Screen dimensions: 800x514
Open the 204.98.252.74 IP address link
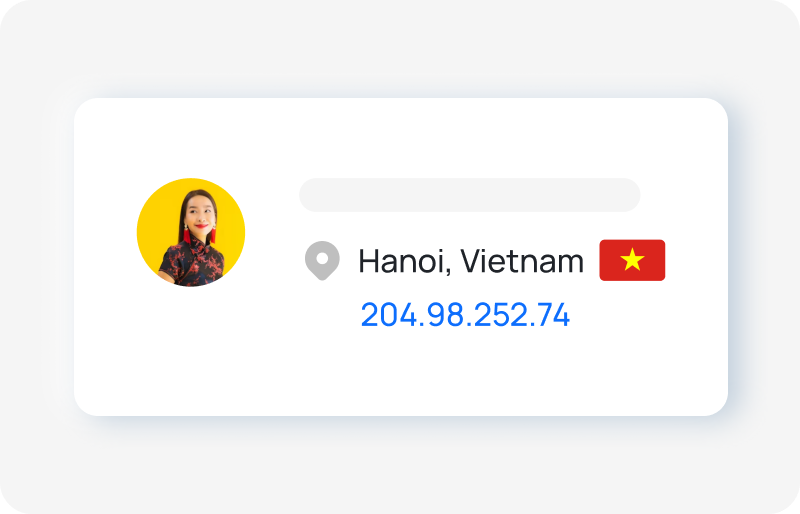tap(465, 315)
